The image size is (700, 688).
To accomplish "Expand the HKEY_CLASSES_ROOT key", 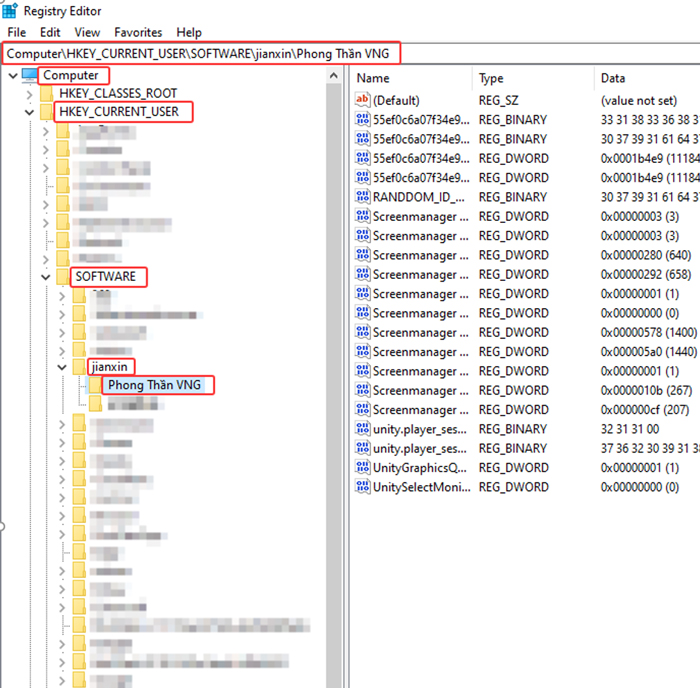I will pos(29,94).
